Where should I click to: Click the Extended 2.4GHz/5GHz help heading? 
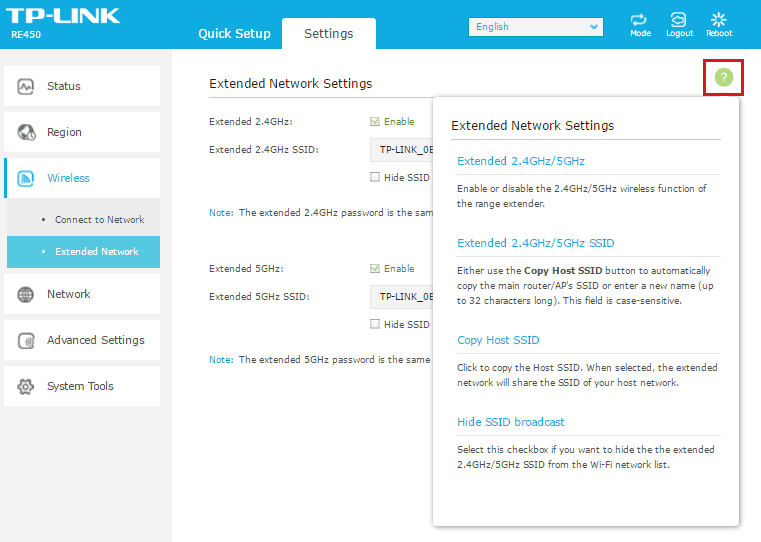521,161
